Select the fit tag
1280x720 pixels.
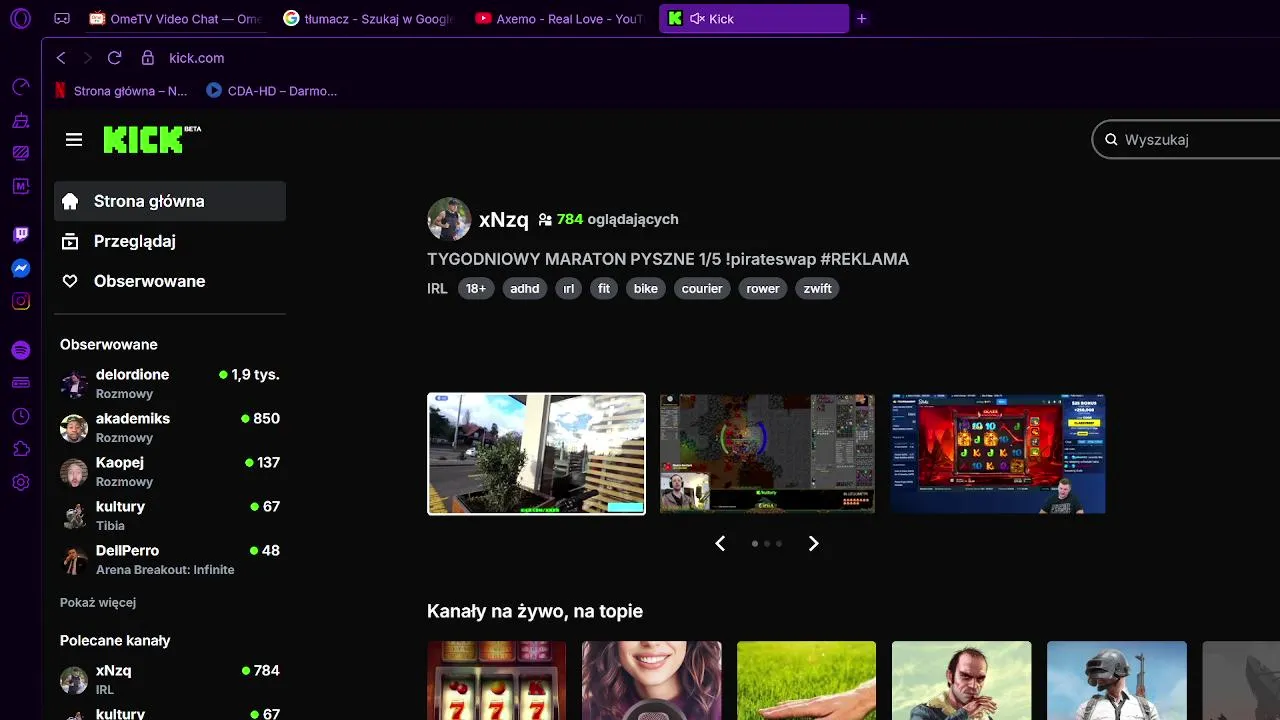(604, 288)
